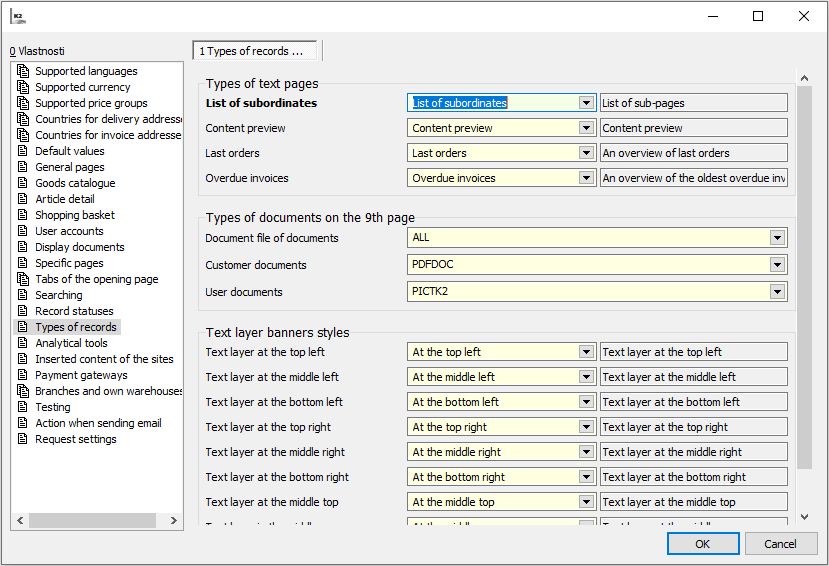Click the Shopping basket page icon
The image size is (829, 566).
(24, 215)
